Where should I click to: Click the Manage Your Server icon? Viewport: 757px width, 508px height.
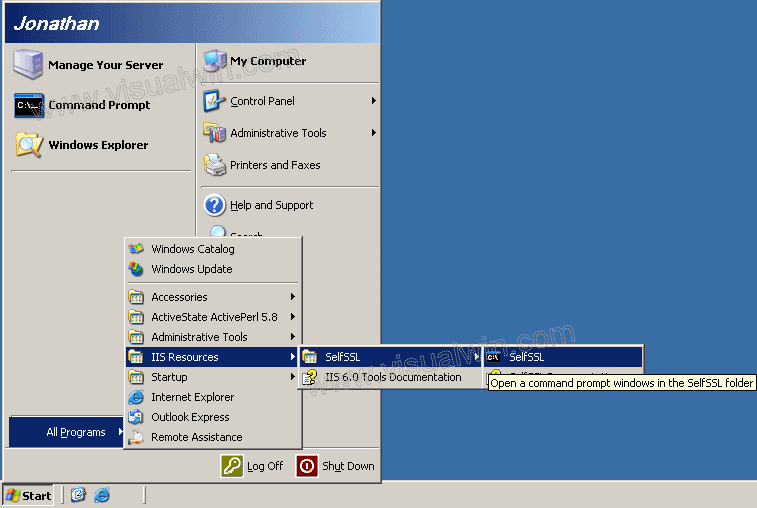pyautogui.click(x=28, y=64)
